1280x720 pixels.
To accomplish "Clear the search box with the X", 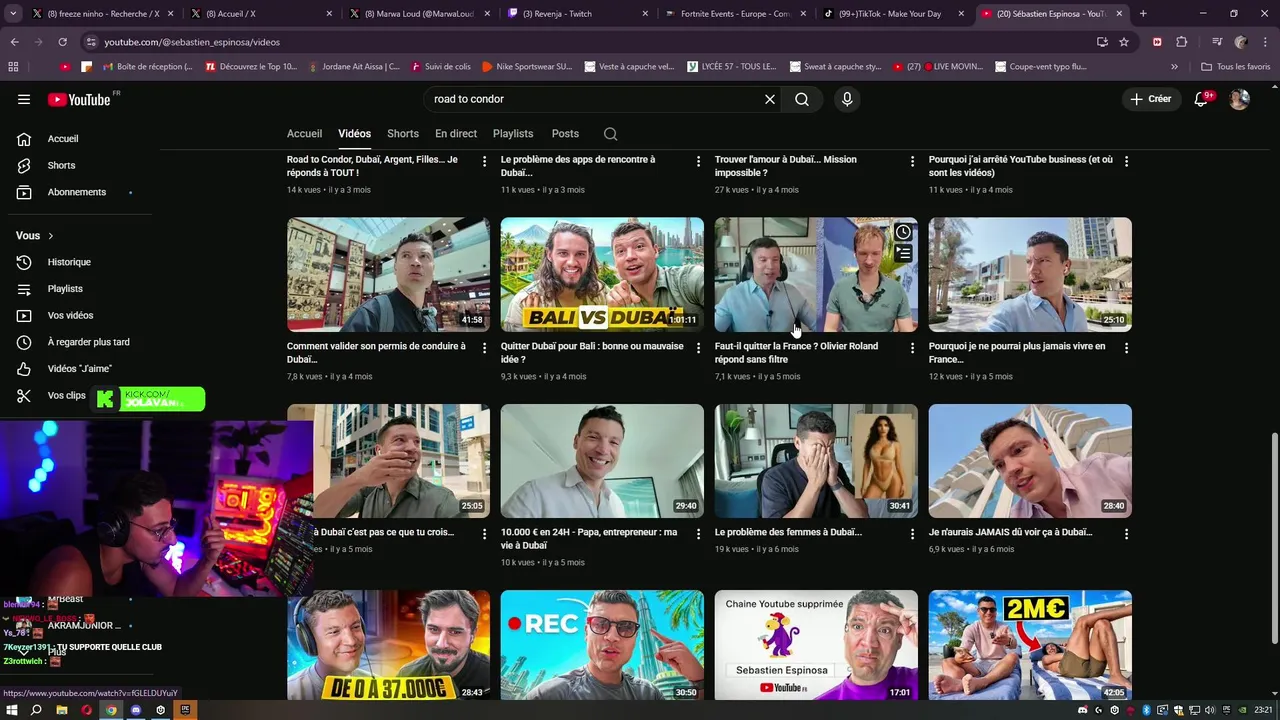I will coord(770,99).
